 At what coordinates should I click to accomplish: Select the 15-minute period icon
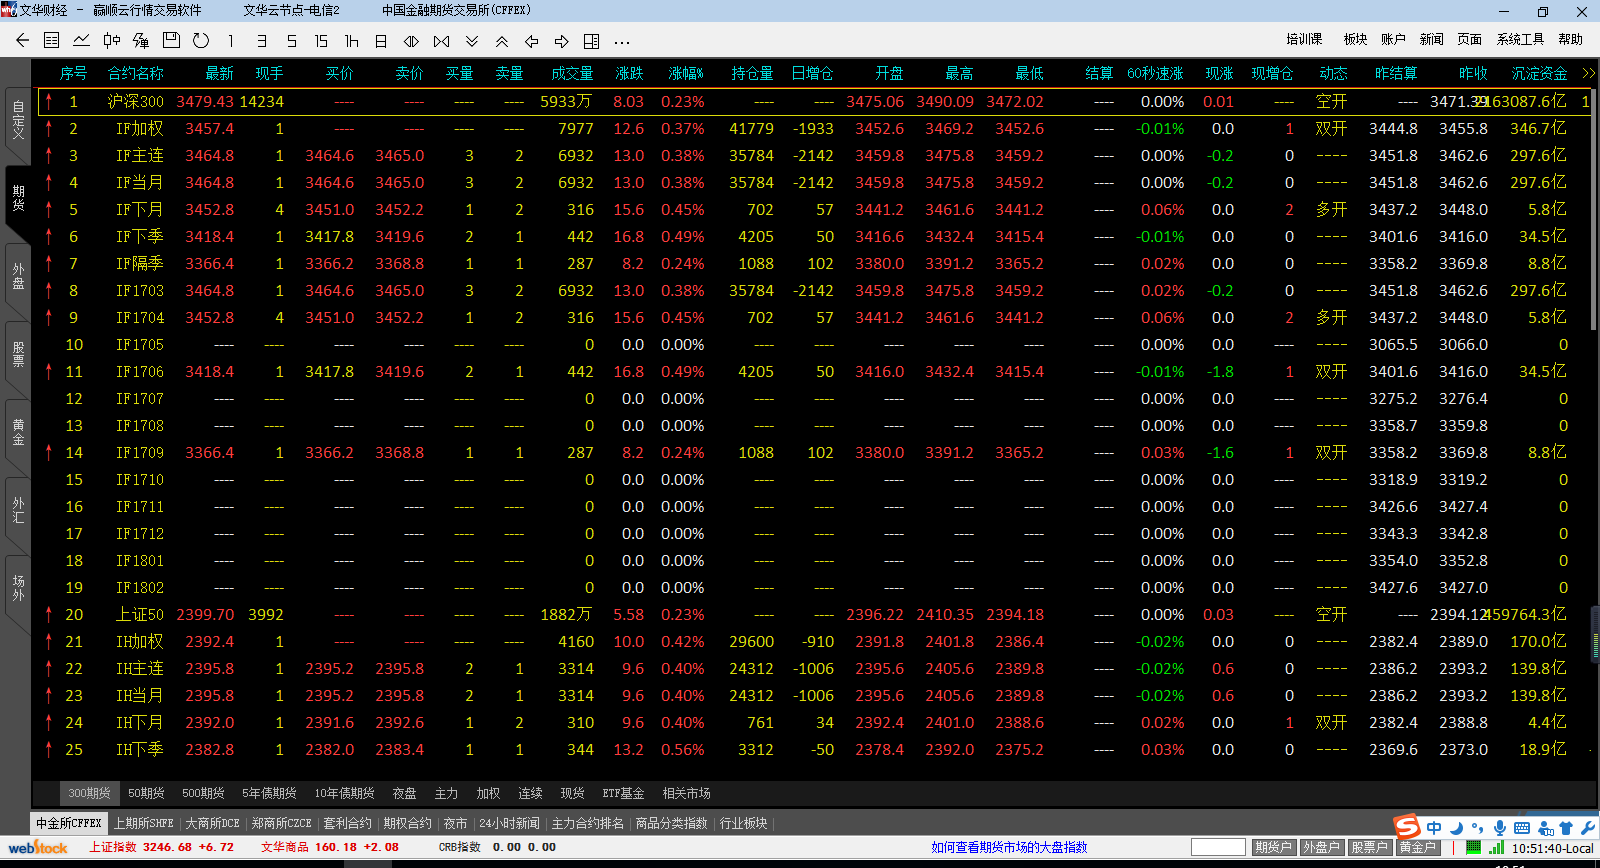pyautogui.click(x=321, y=41)
